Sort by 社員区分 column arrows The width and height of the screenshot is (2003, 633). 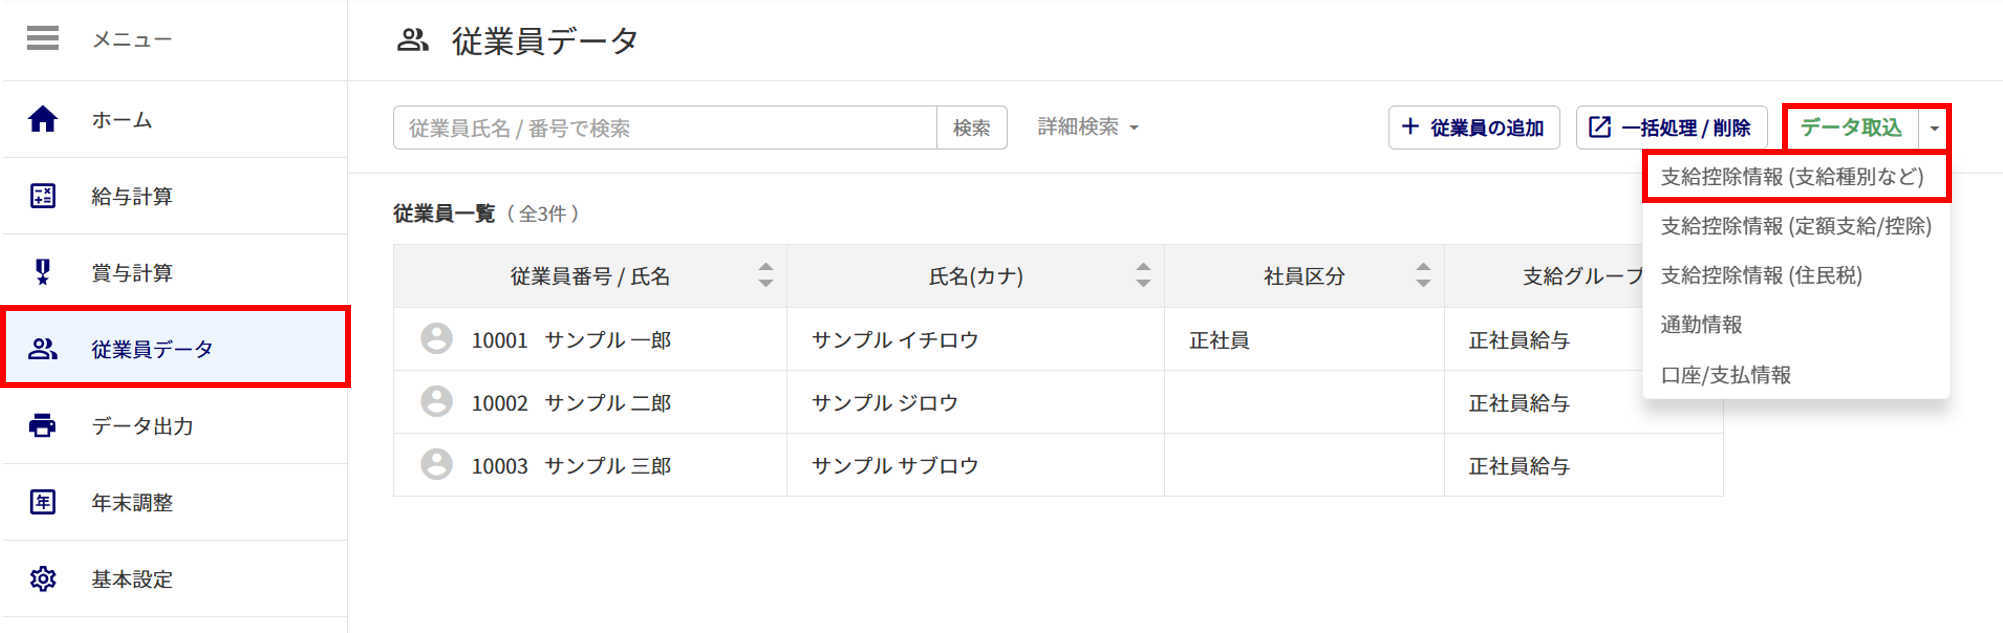[x=1423, y=275]
